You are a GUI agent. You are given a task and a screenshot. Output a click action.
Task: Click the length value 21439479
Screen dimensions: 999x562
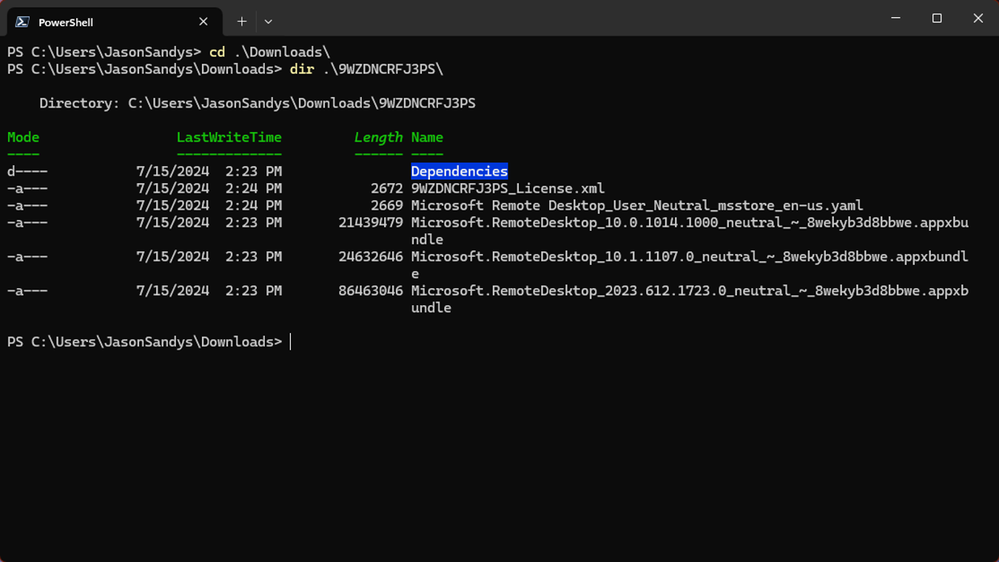pyautogui.click(x=371, y=222)
